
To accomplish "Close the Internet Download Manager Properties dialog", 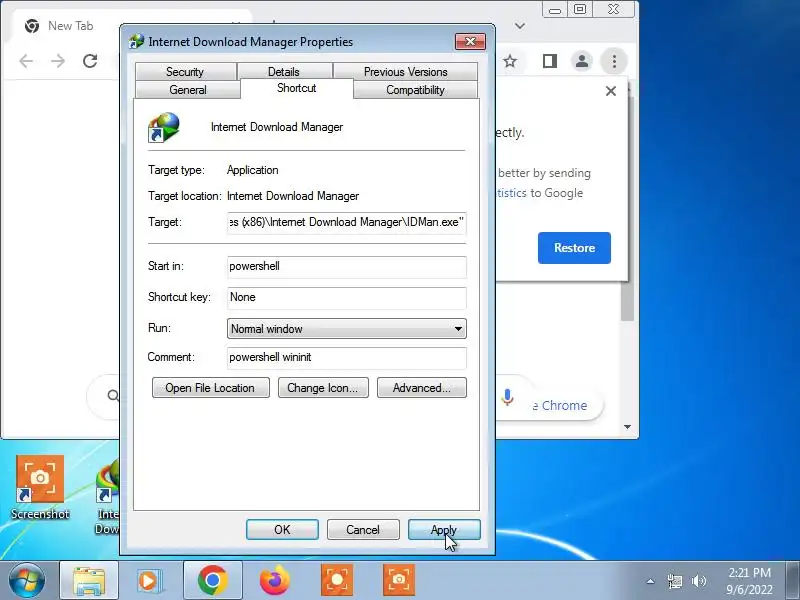I will click(470, 41).
